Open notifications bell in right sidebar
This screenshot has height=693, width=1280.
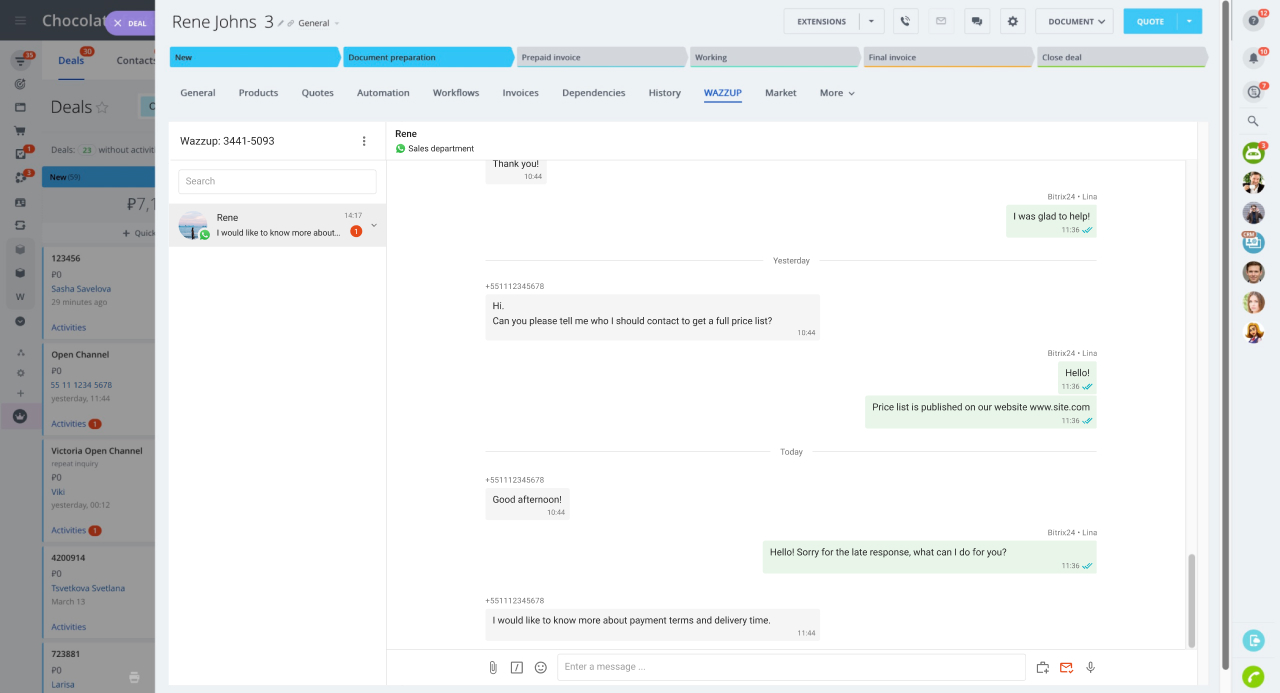[x=1253, y=58]
